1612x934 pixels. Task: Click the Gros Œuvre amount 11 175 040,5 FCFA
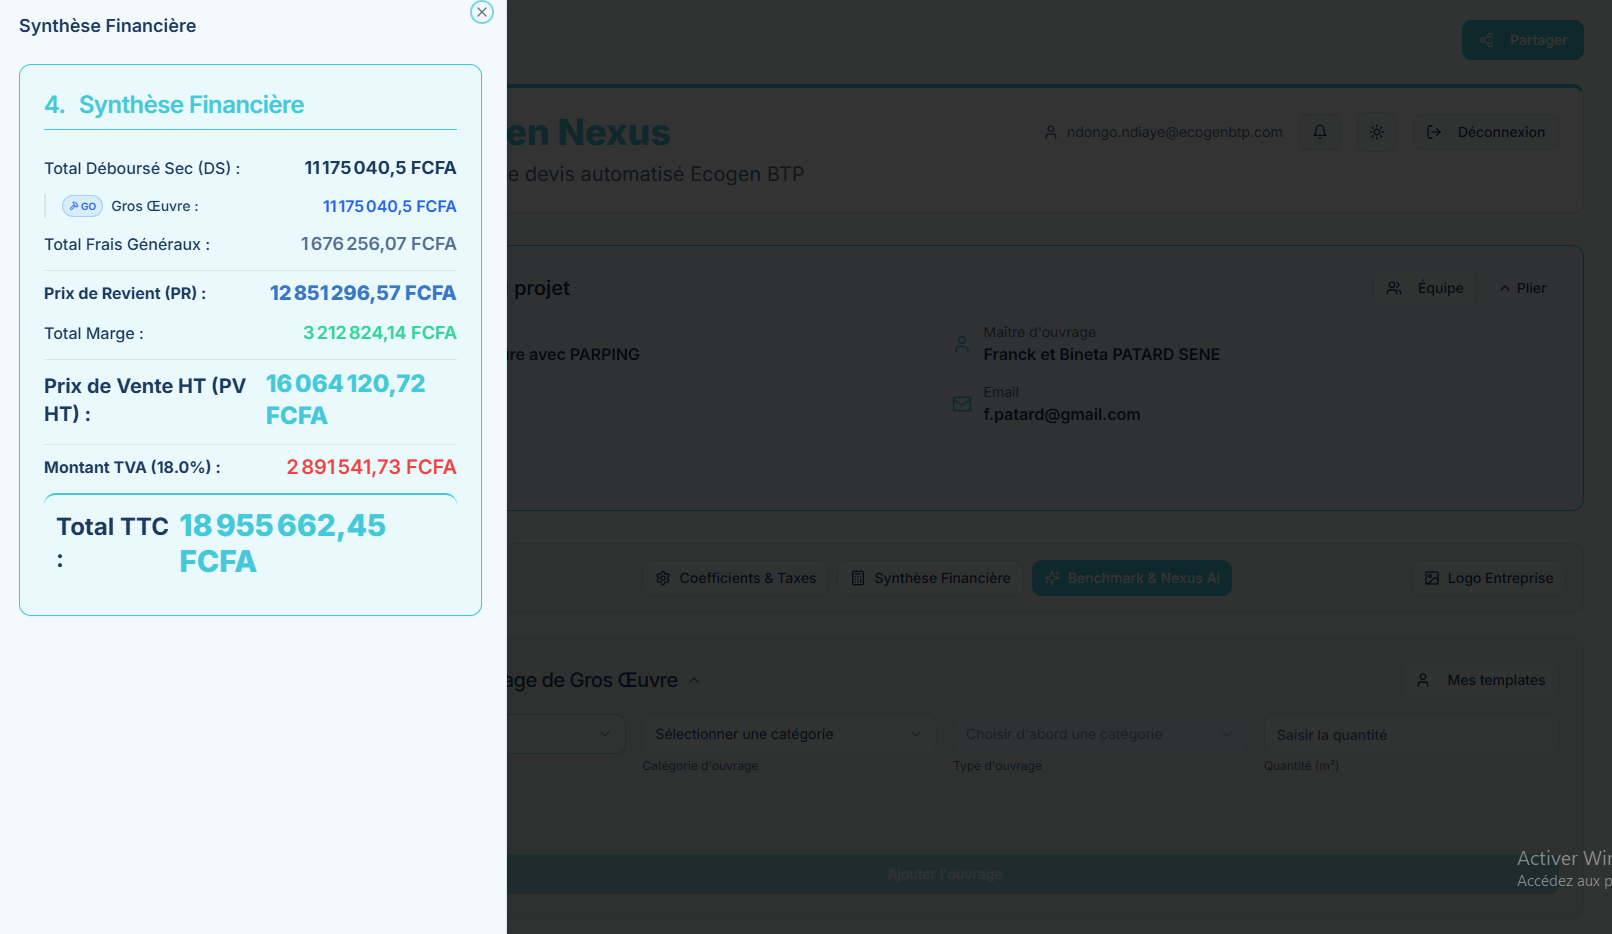click(x=390, y=206)
